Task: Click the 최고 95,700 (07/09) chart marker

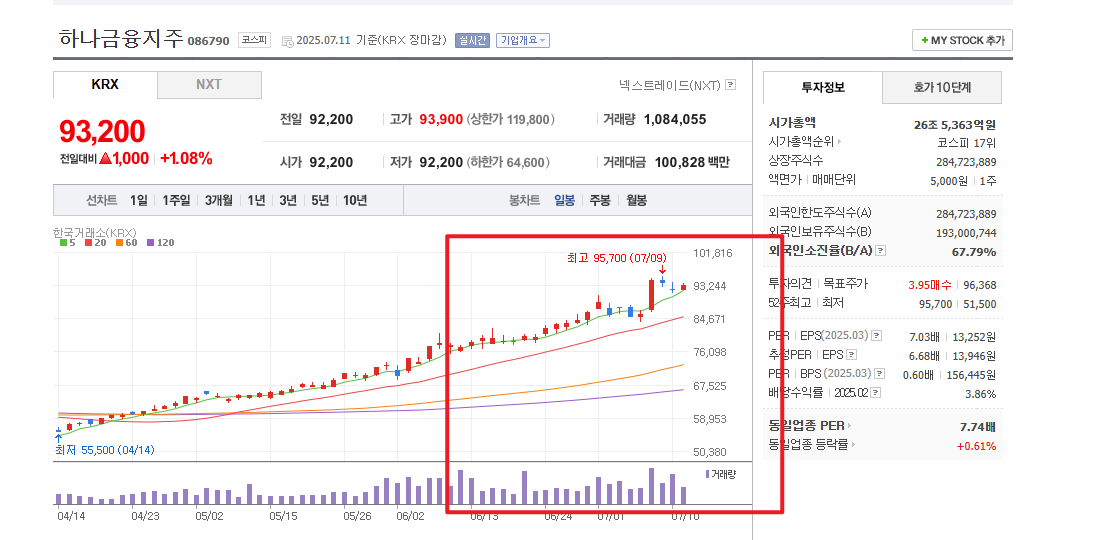Action: (617, 259)
